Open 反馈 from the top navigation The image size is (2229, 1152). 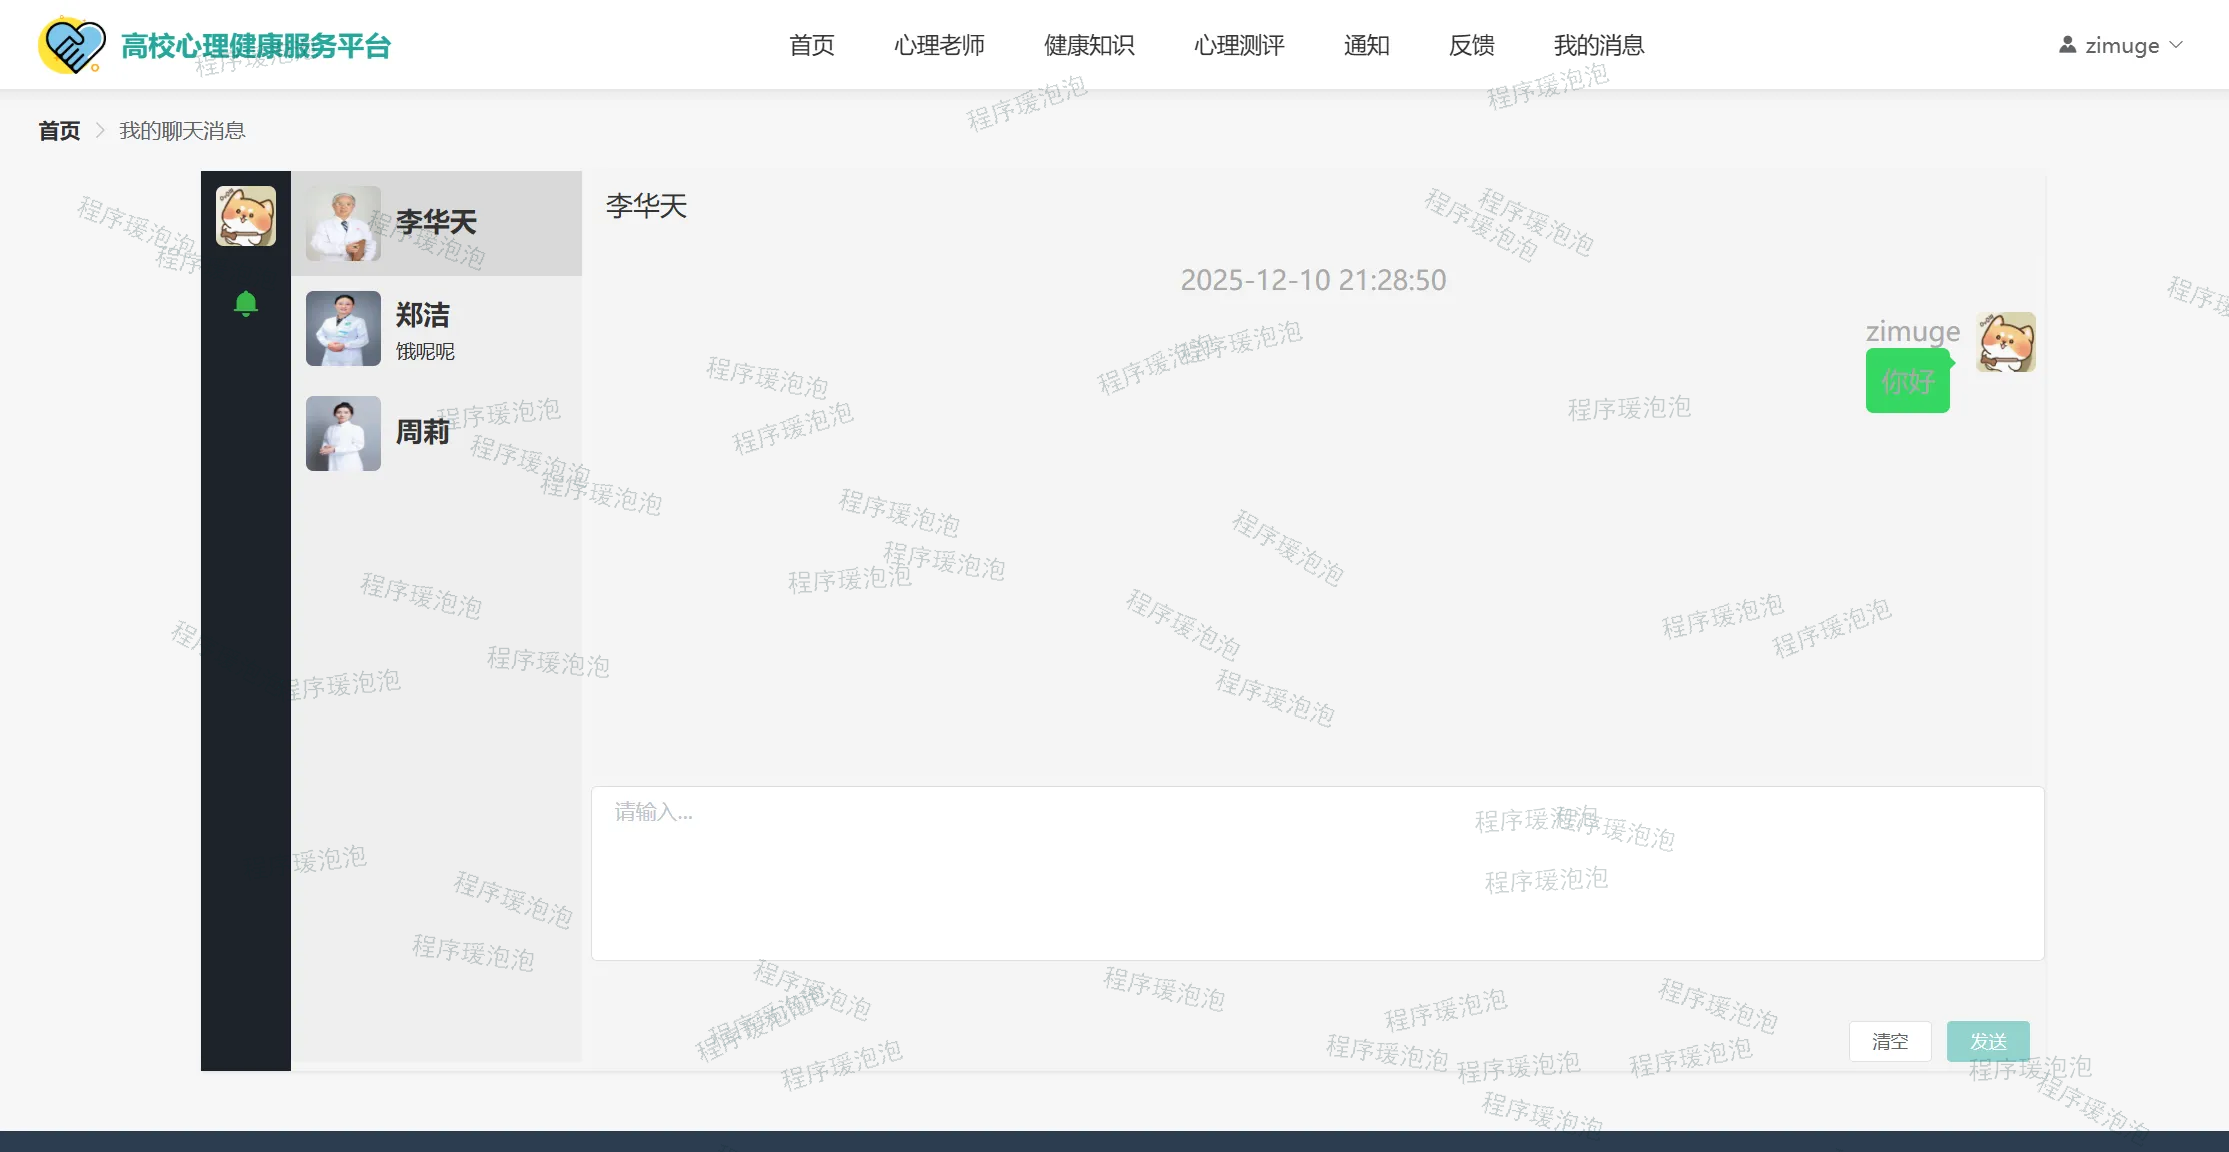click(1471, 45)
